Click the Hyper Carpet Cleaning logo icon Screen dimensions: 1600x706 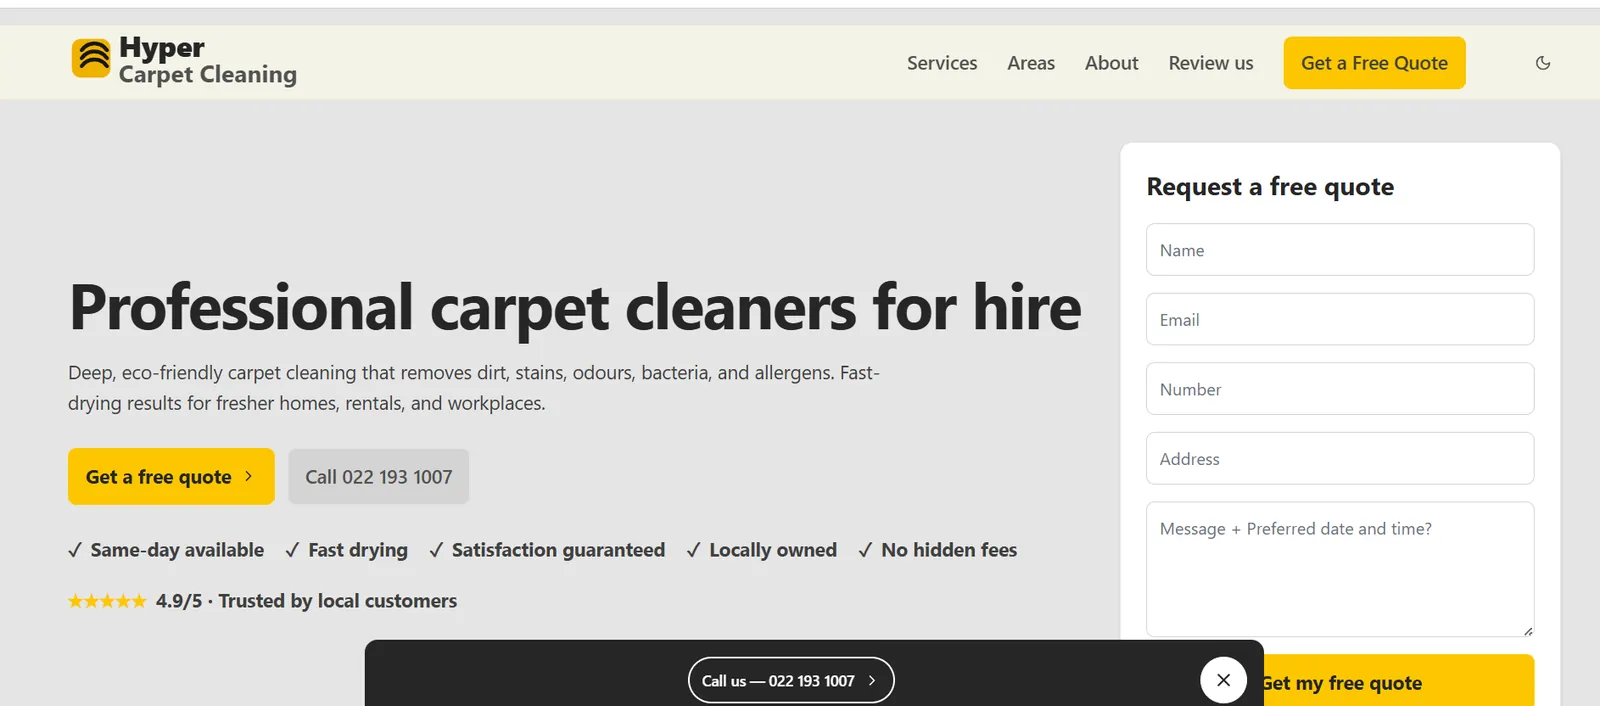pos(91,58)
